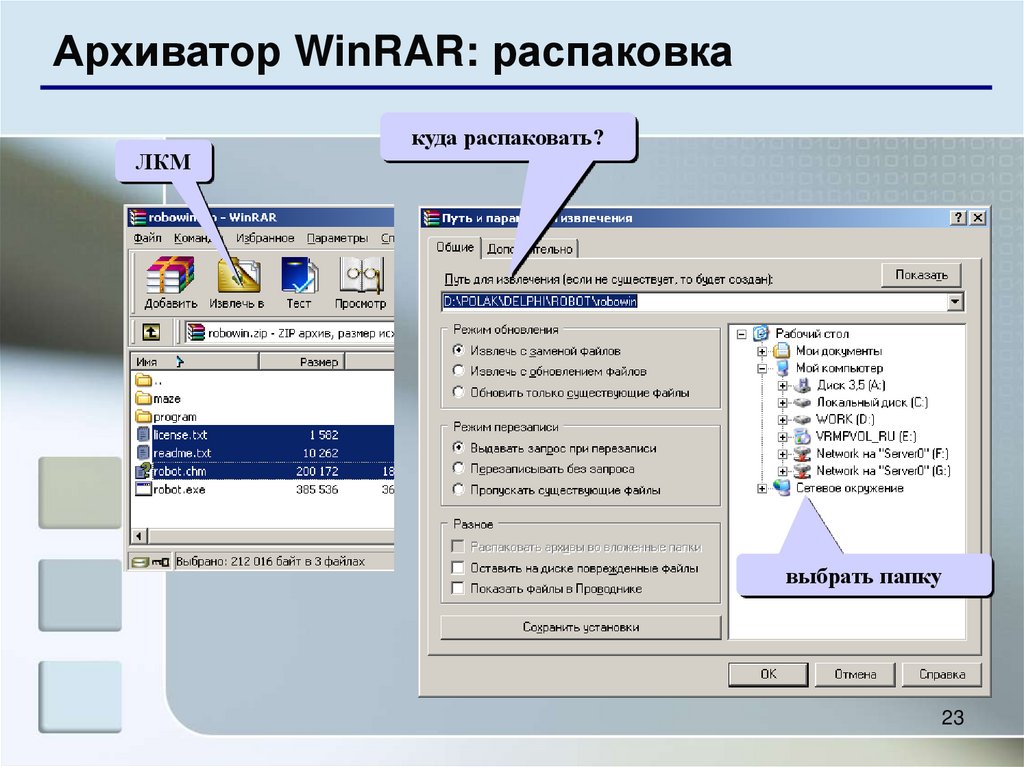Select the parent '..' folder entry
Screen dimensions: 1024x767
pos(149,380)
